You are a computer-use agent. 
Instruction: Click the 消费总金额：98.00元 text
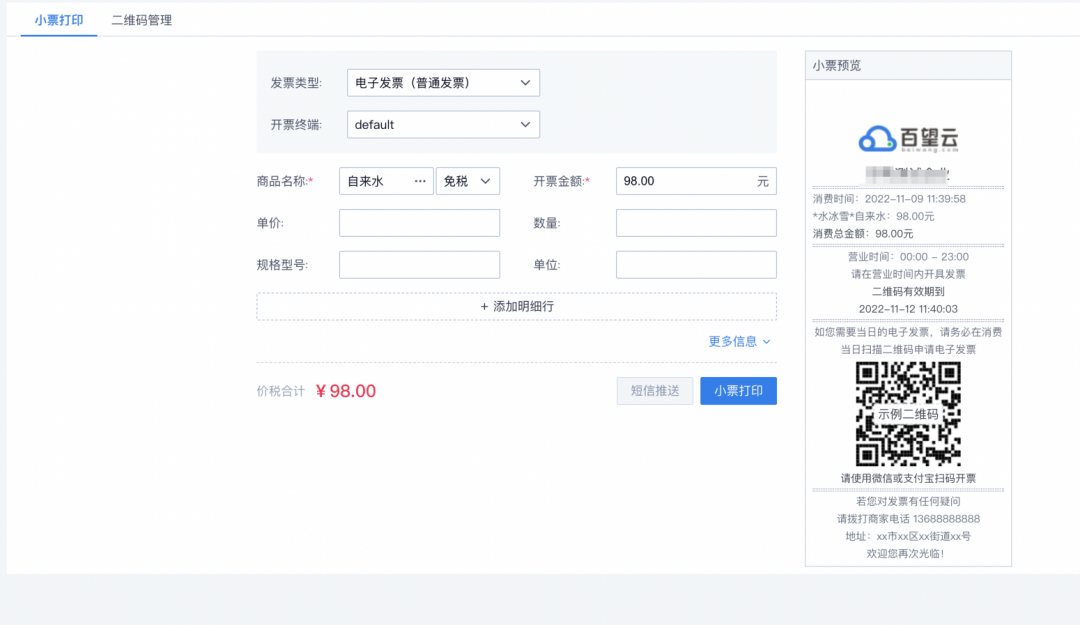[863, 234]
